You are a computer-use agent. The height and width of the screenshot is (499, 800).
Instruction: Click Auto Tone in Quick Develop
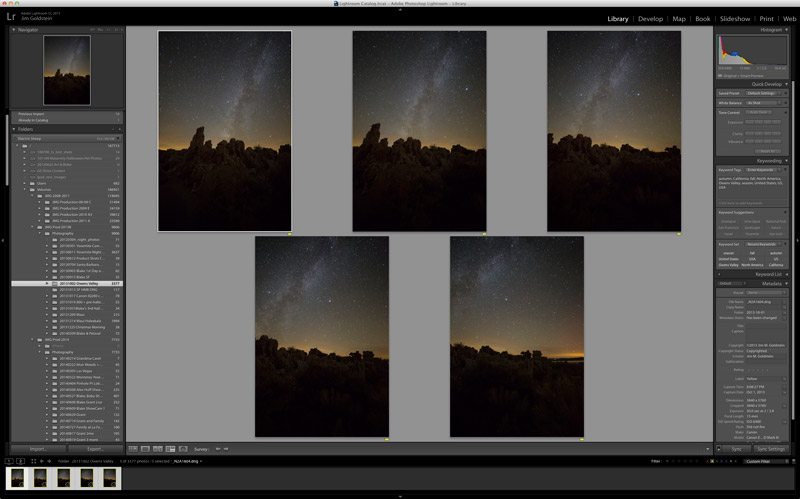click(759, 112)
